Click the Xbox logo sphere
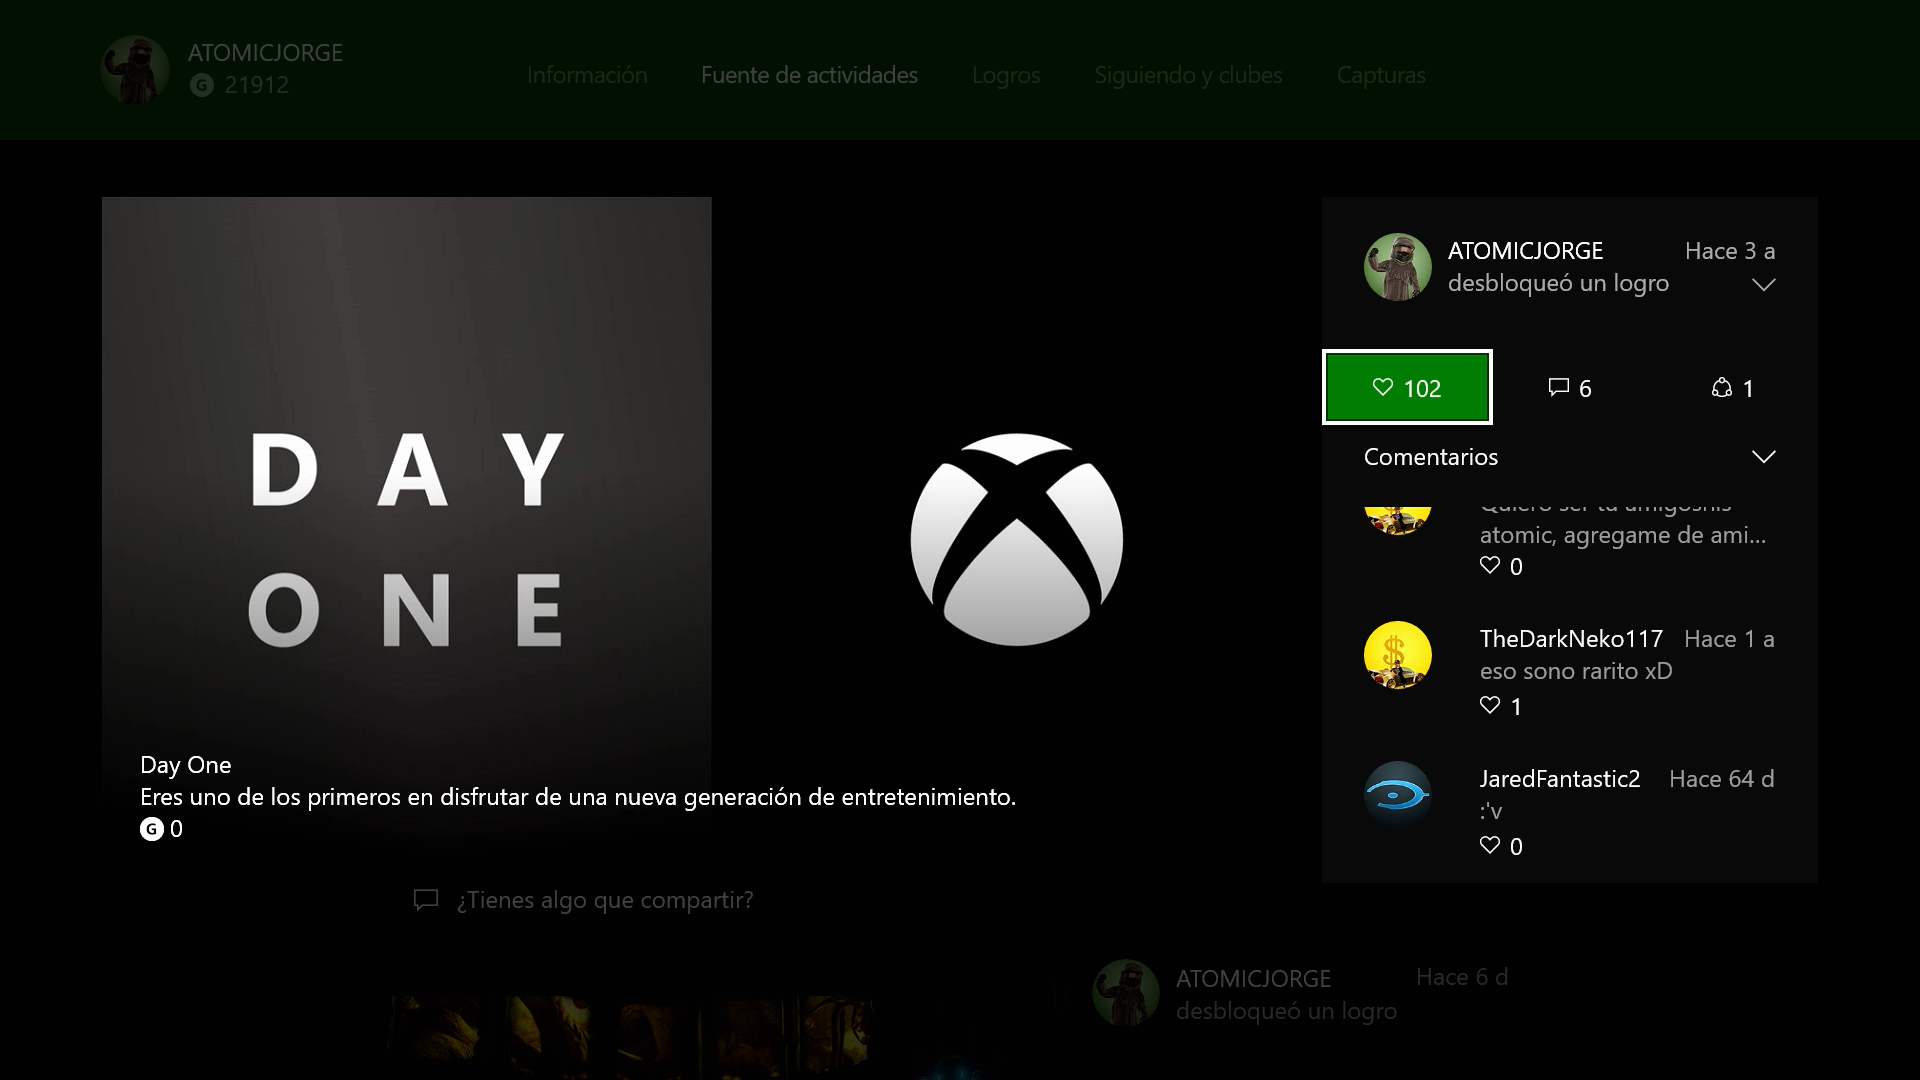The height and width of the screenshot is (1080, 1920). click(x=1016, y=539)
